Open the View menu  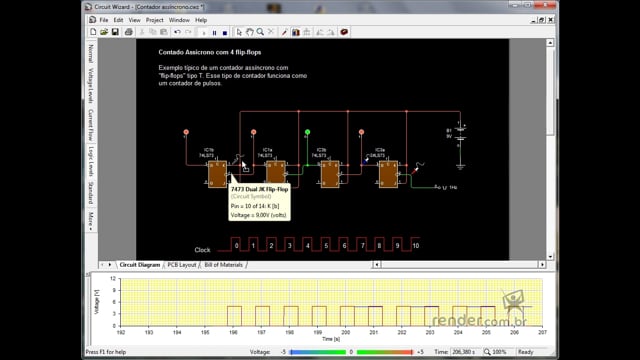coord(134,20)
